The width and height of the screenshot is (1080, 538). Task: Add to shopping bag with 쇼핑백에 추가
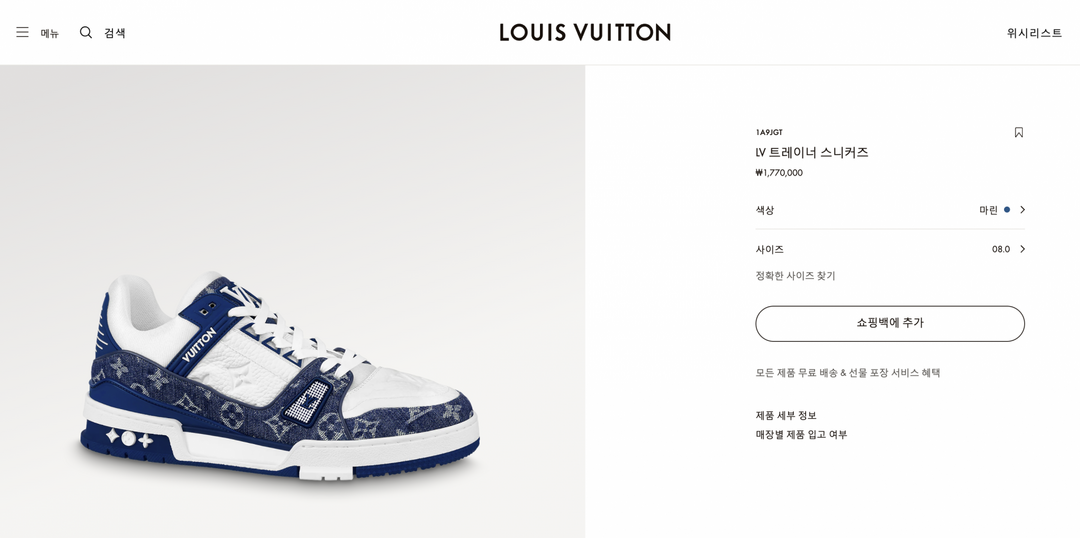890,324
